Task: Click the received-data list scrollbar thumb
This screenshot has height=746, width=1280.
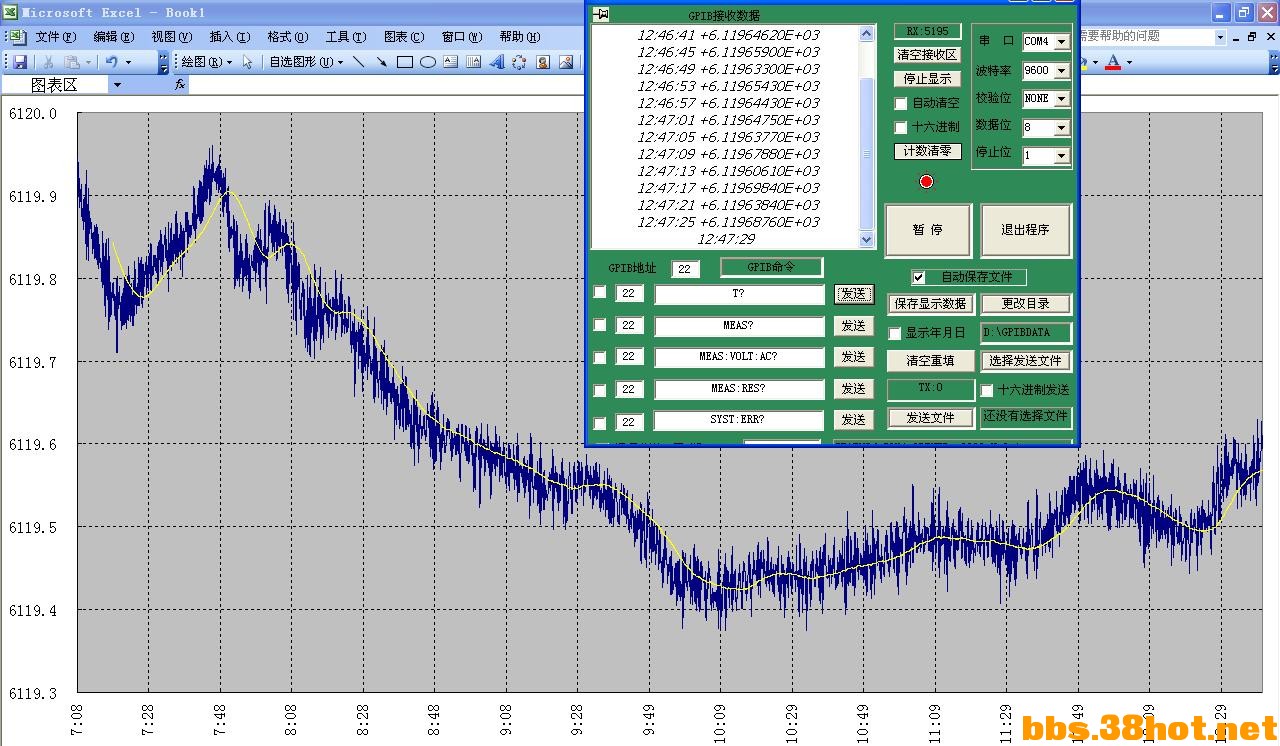Action: tap(867, 152)
